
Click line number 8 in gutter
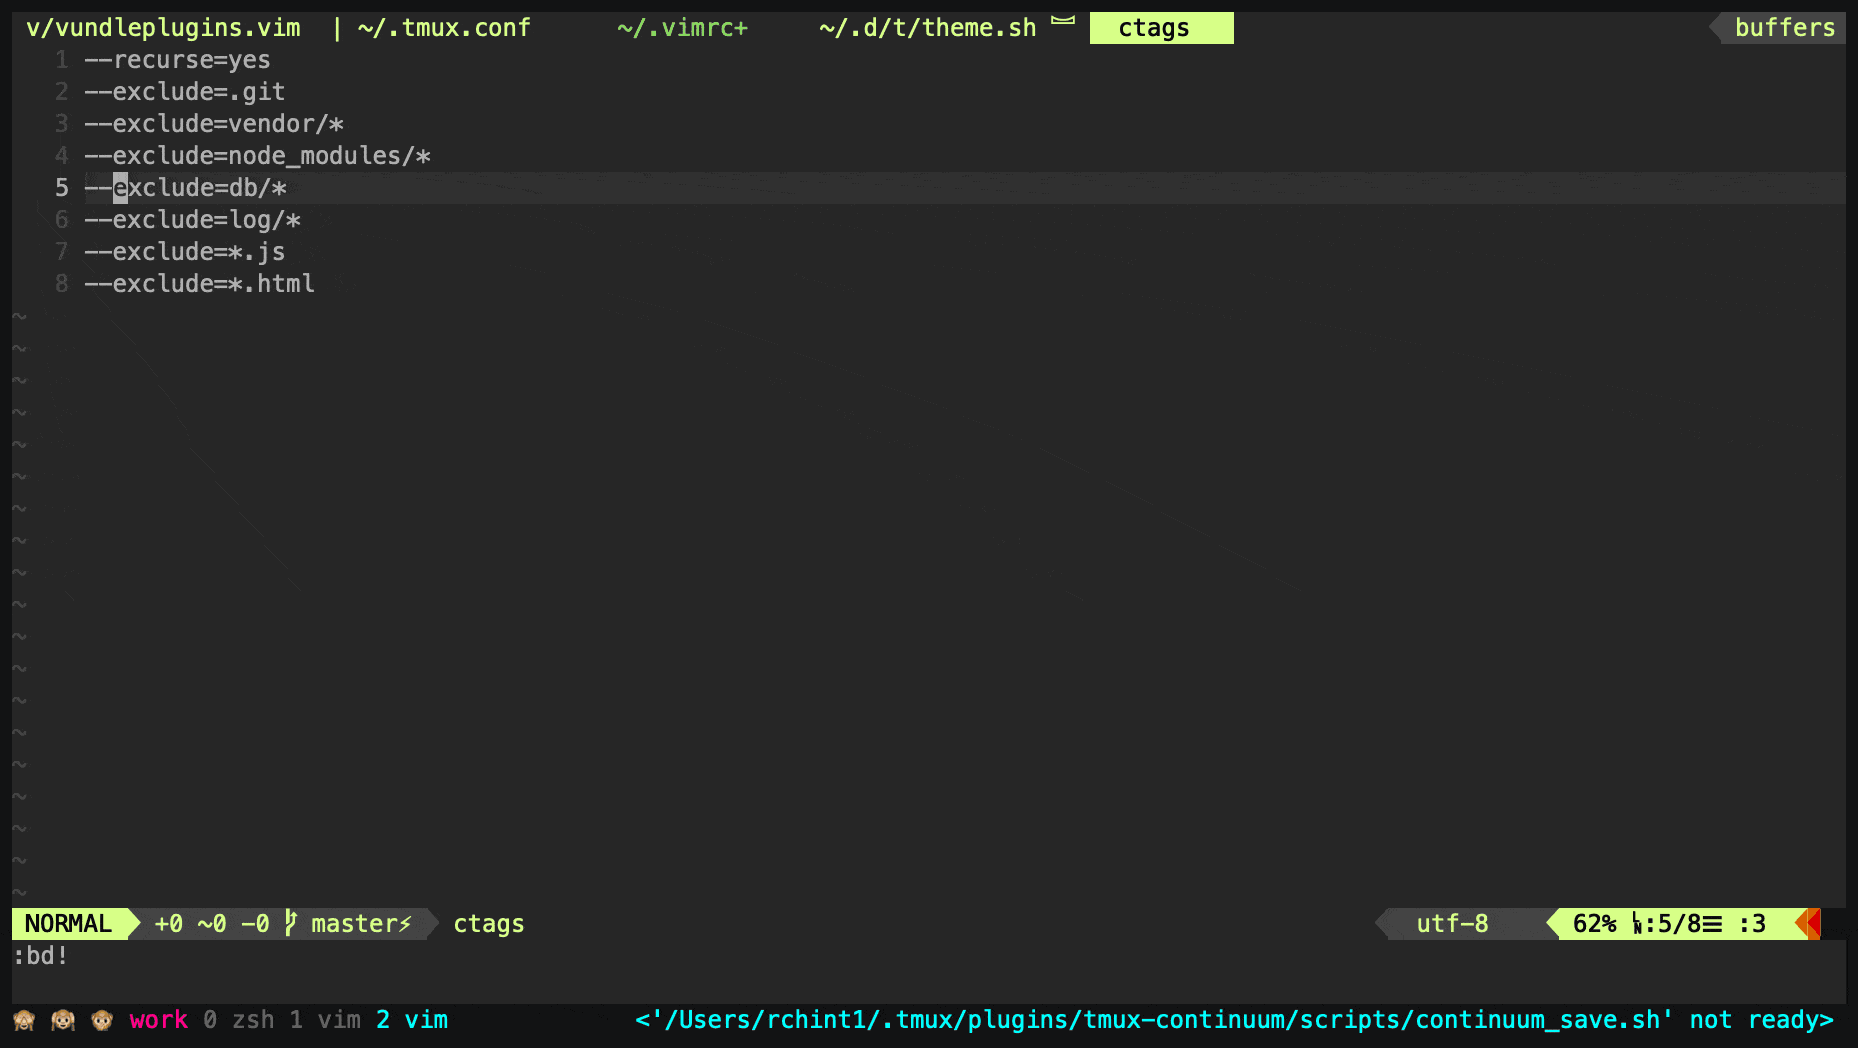62,284
